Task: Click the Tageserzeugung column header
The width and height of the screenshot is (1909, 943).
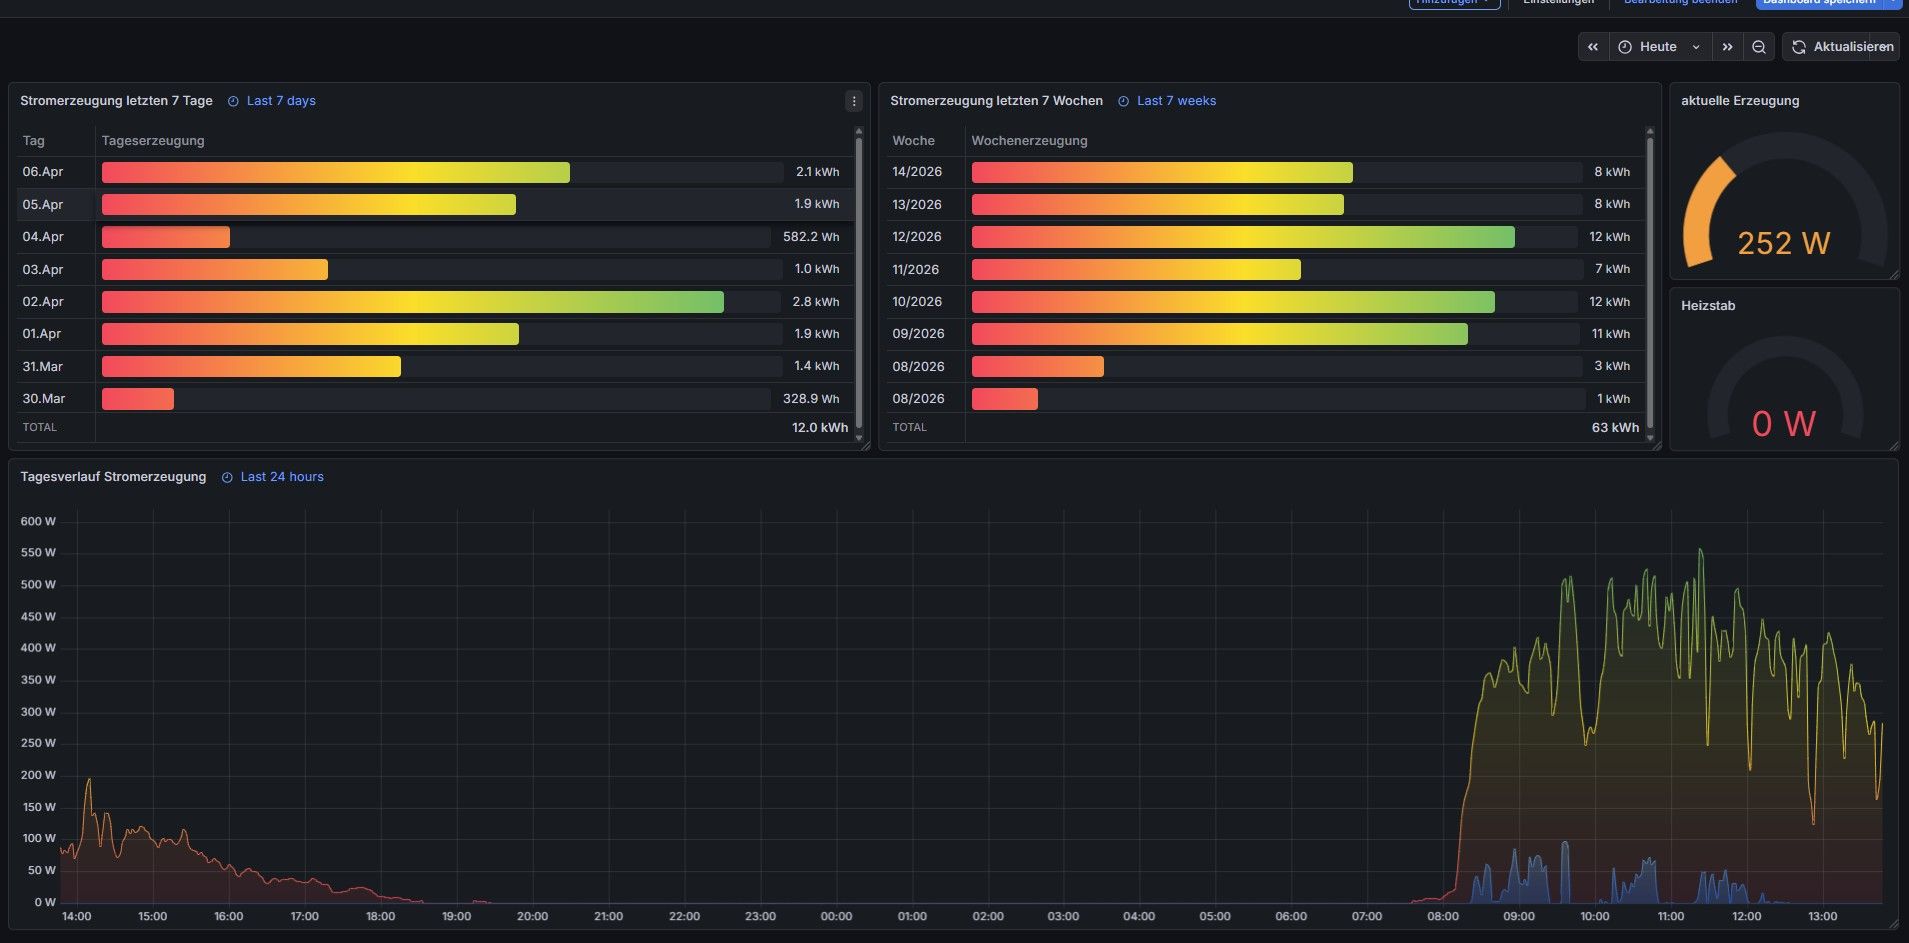Action: [x=153, y=141]
